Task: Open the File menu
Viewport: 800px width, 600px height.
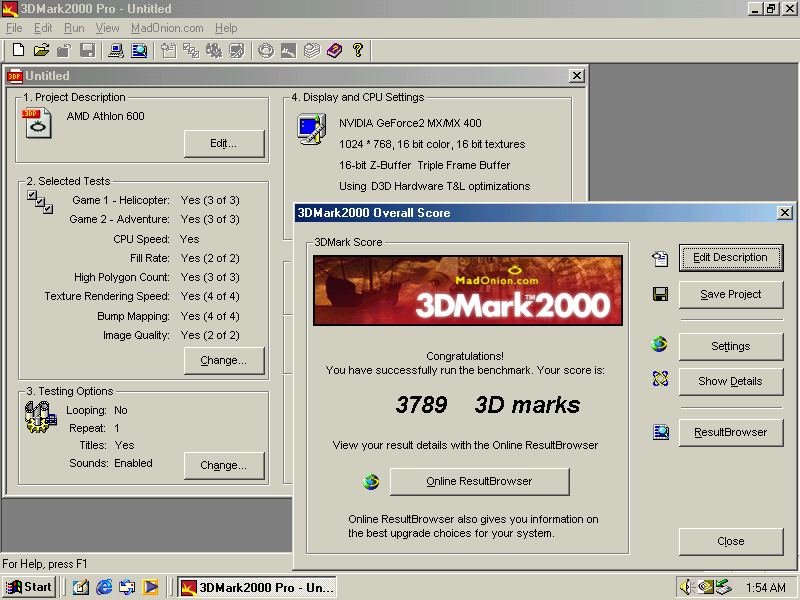Action: point(14,28)
